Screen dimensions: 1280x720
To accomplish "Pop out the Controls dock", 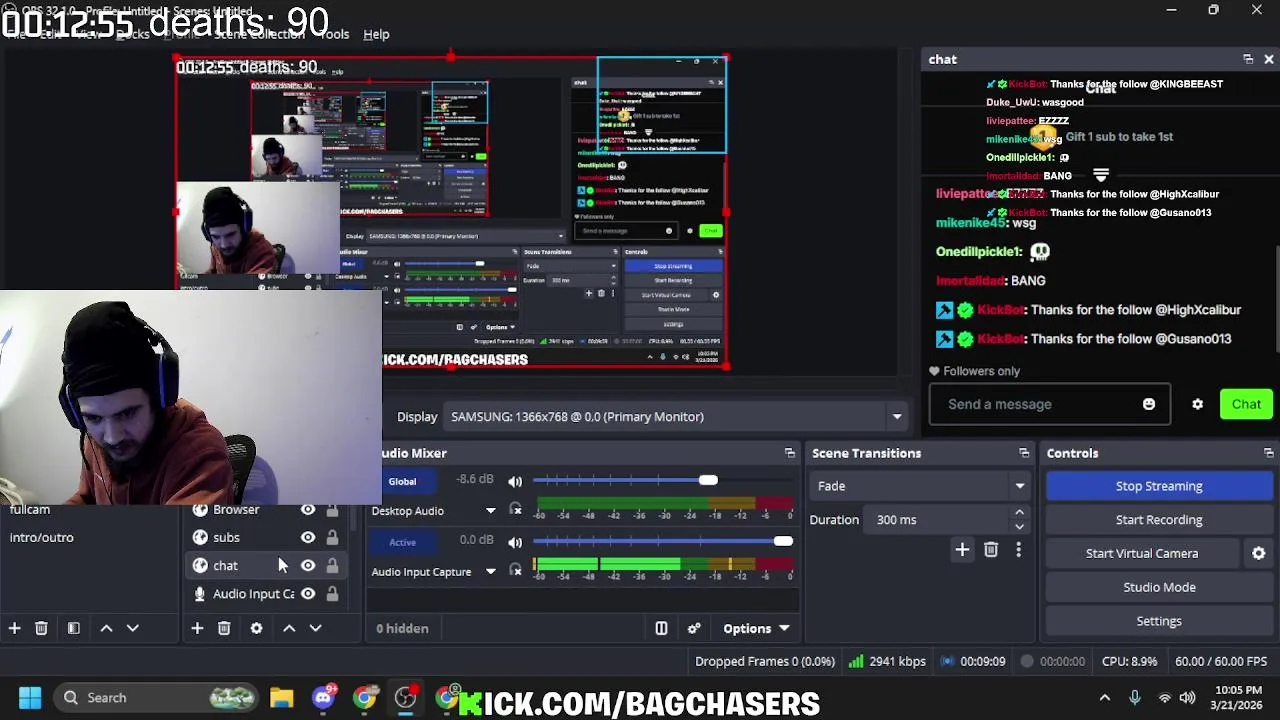I will 1269,453.
